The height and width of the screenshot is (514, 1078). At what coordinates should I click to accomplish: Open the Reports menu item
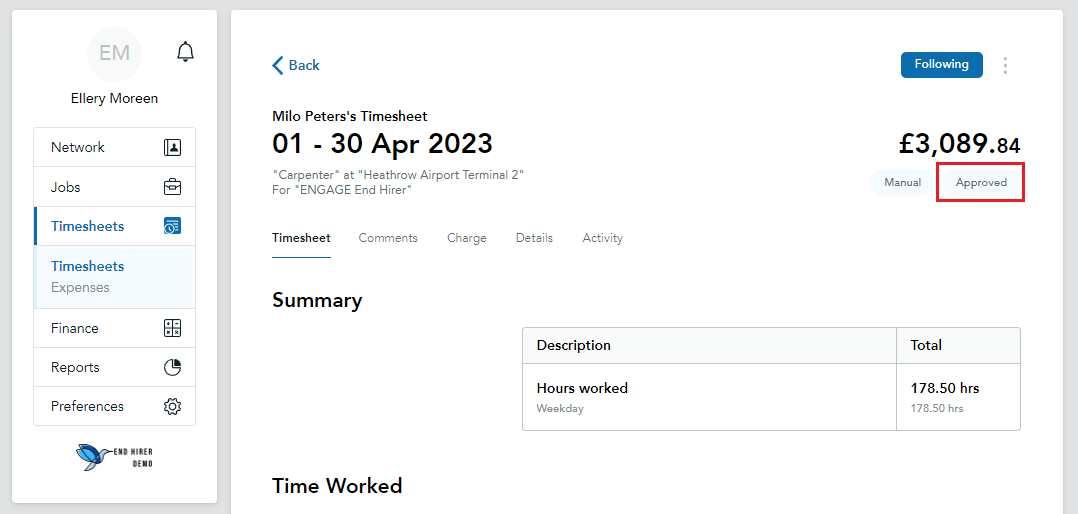tap(114, 367)
